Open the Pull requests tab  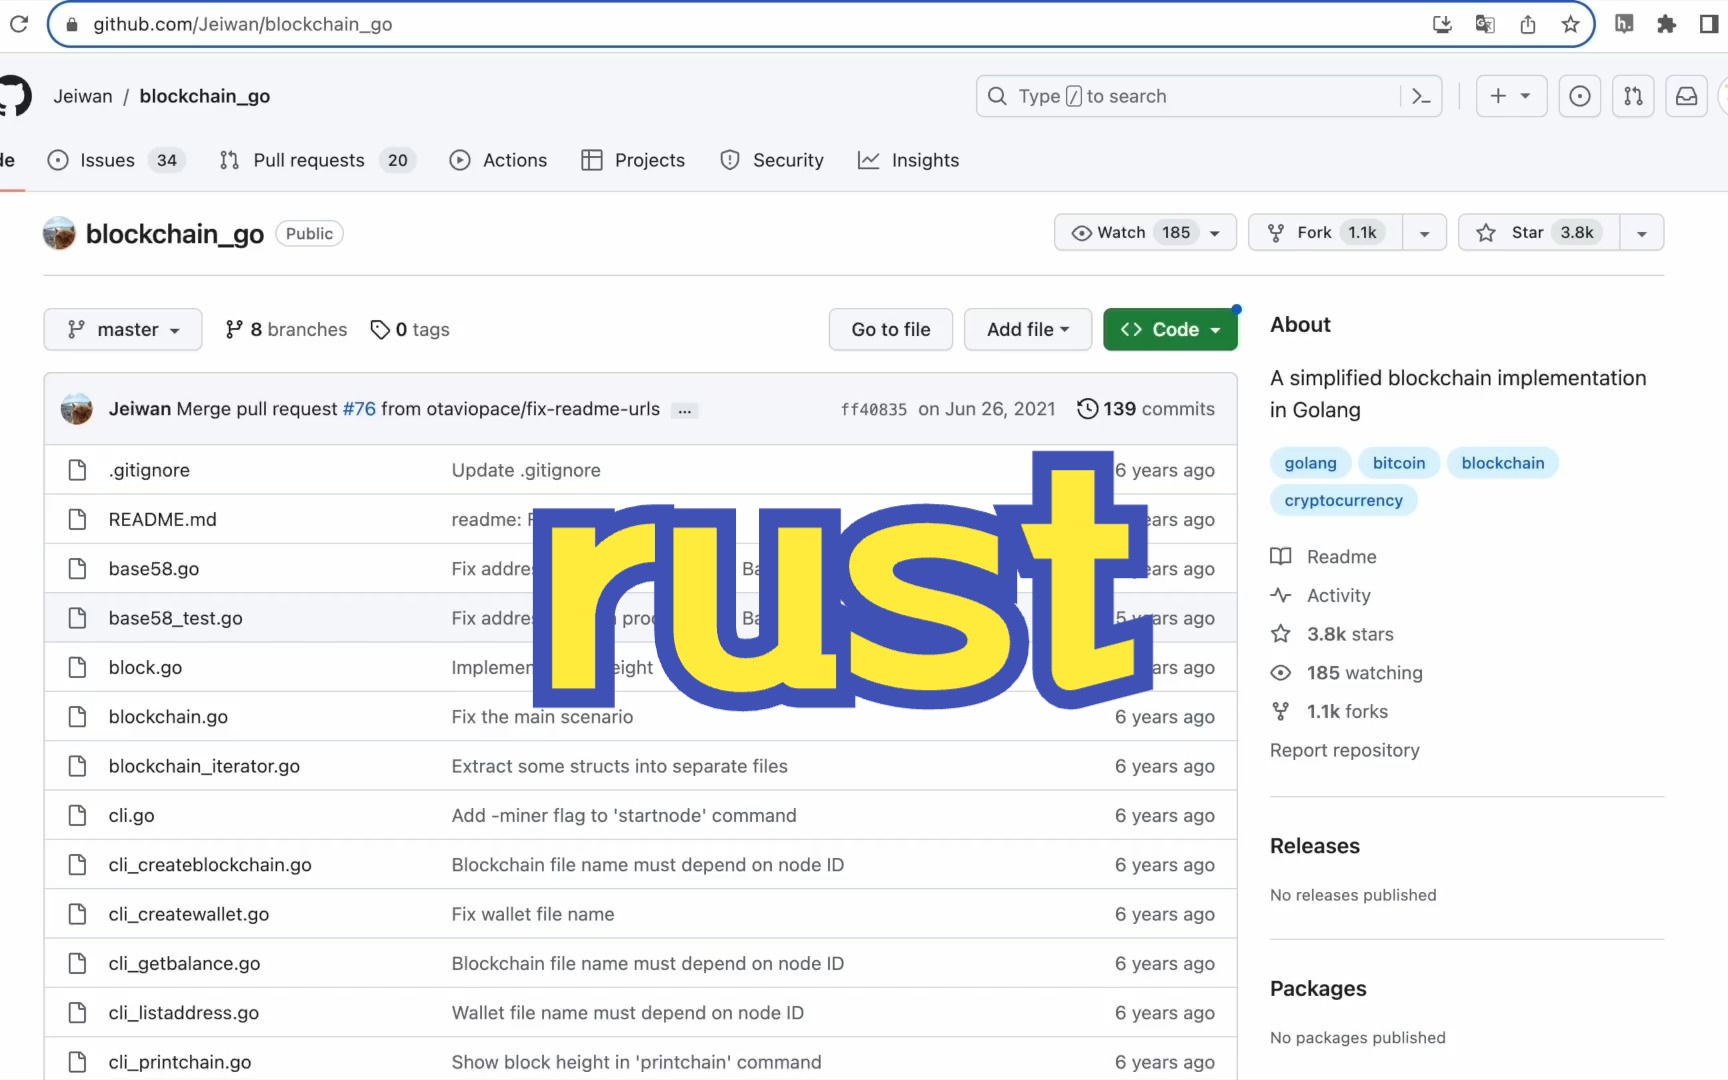[x=318, y=160]
